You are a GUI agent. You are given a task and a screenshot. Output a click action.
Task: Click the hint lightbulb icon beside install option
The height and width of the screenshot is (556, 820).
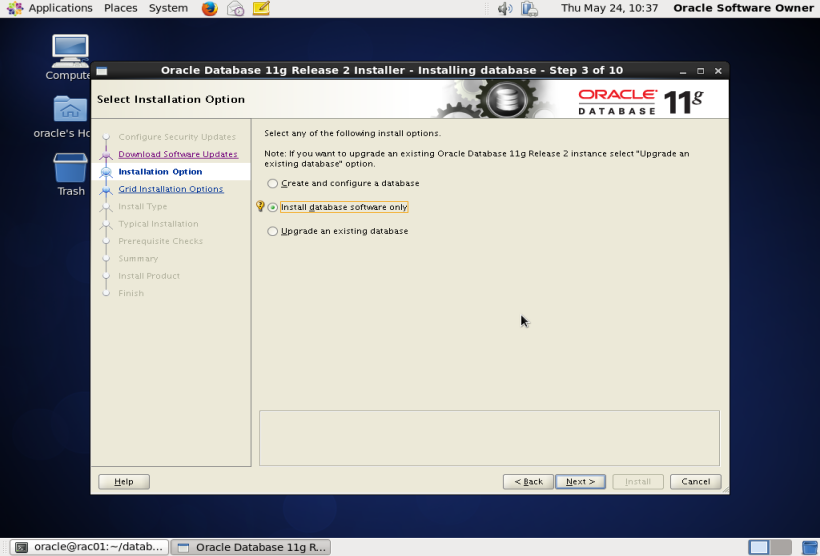coord(260,206)
